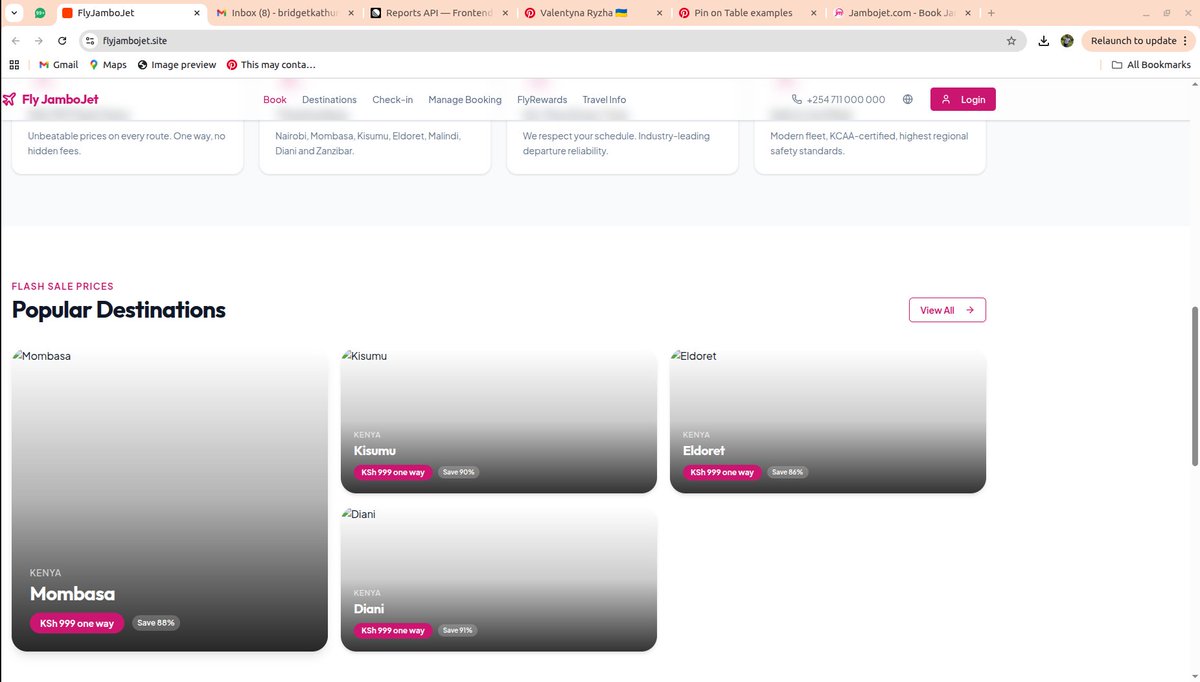Click the browser forward arrow
Viewport: 1200px width, 682px height.
(38, 41)
